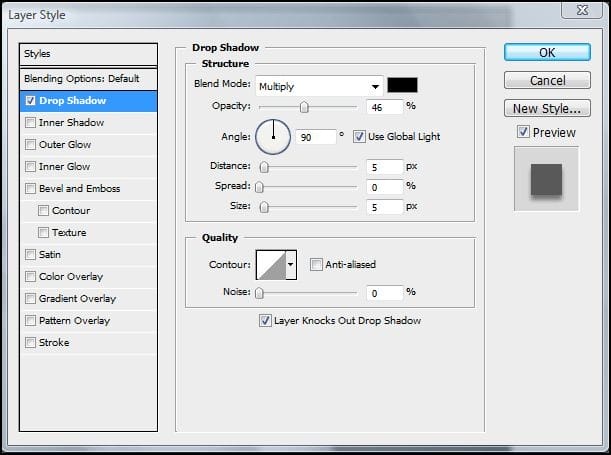The image size is (611, 455).
Task: Select the Satin style row
Action: tap(88, 255)
